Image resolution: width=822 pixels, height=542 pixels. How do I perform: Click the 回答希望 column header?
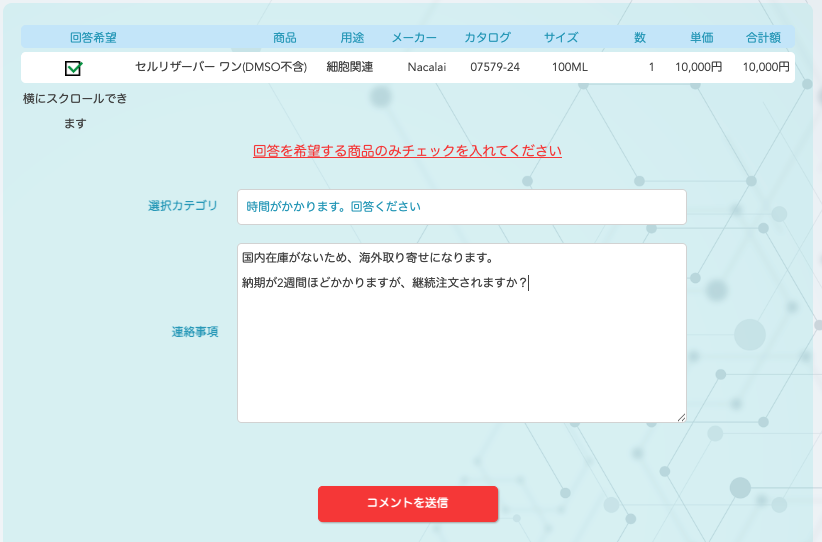point(93,38)
